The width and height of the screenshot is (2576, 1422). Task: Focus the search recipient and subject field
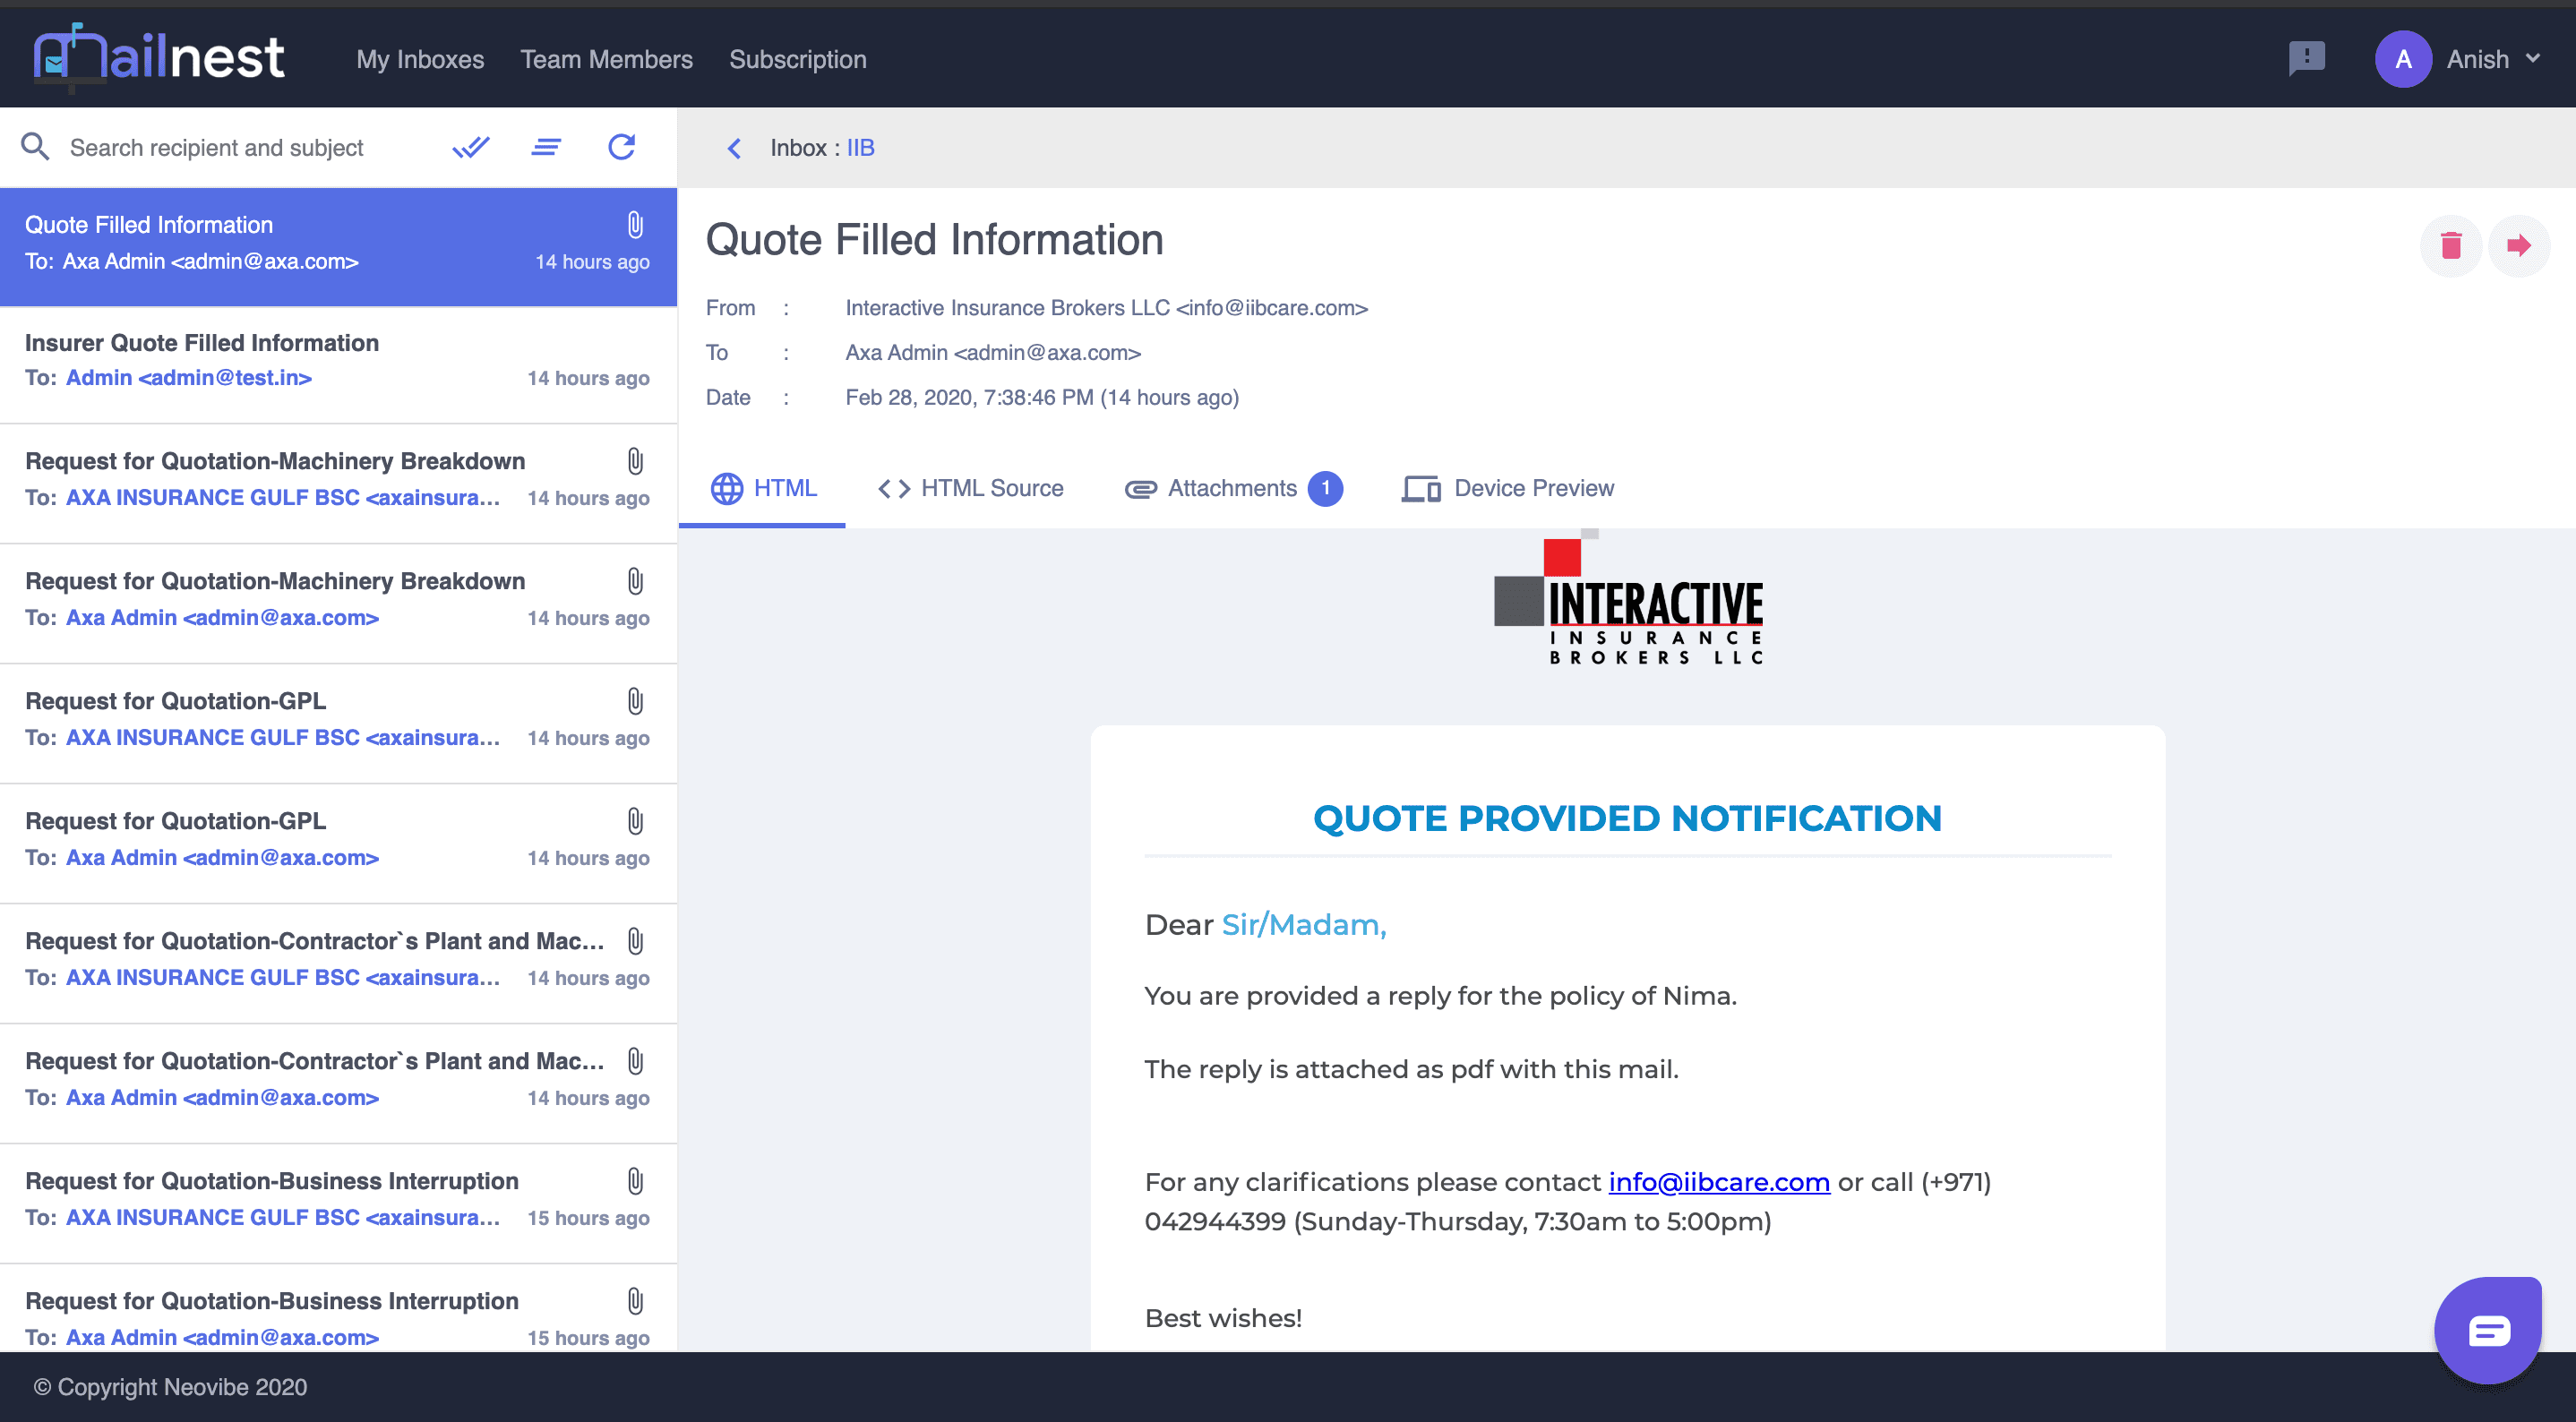216,148
